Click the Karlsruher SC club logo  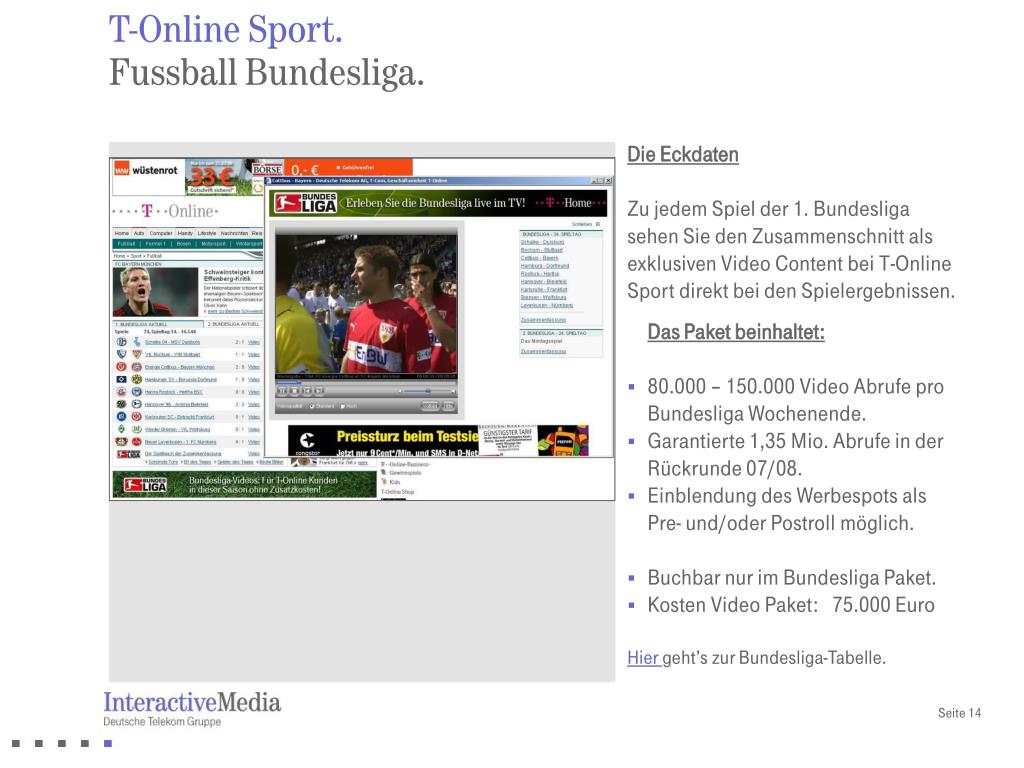pos(121,417)
